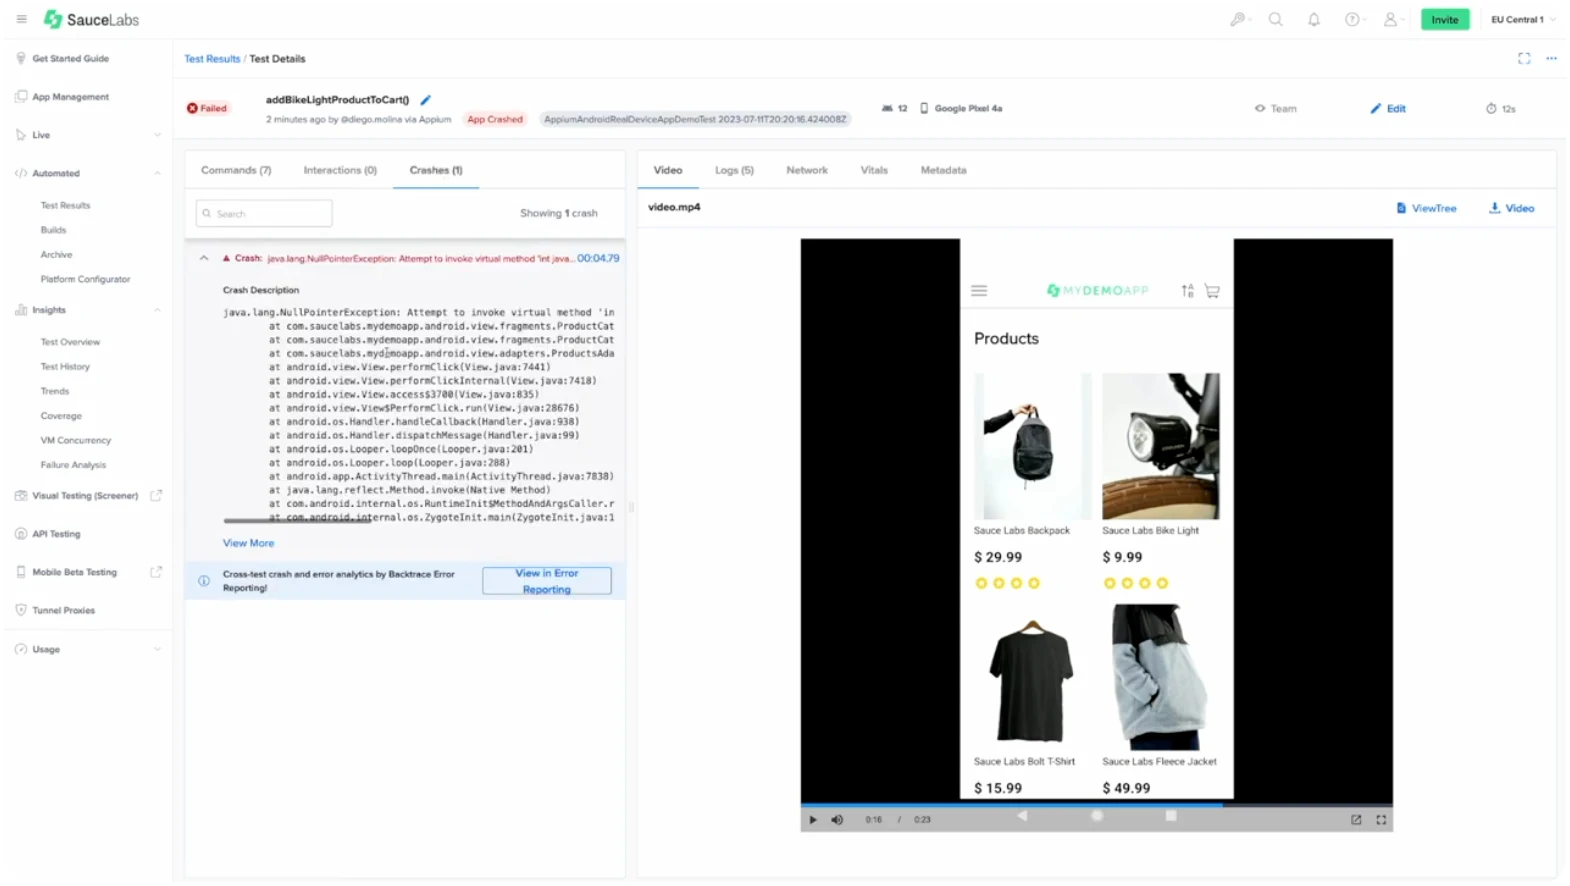Viewport: 1570px width, 886px height.
Task: Open Test Results sidebar item
Action: pos(65,205)
